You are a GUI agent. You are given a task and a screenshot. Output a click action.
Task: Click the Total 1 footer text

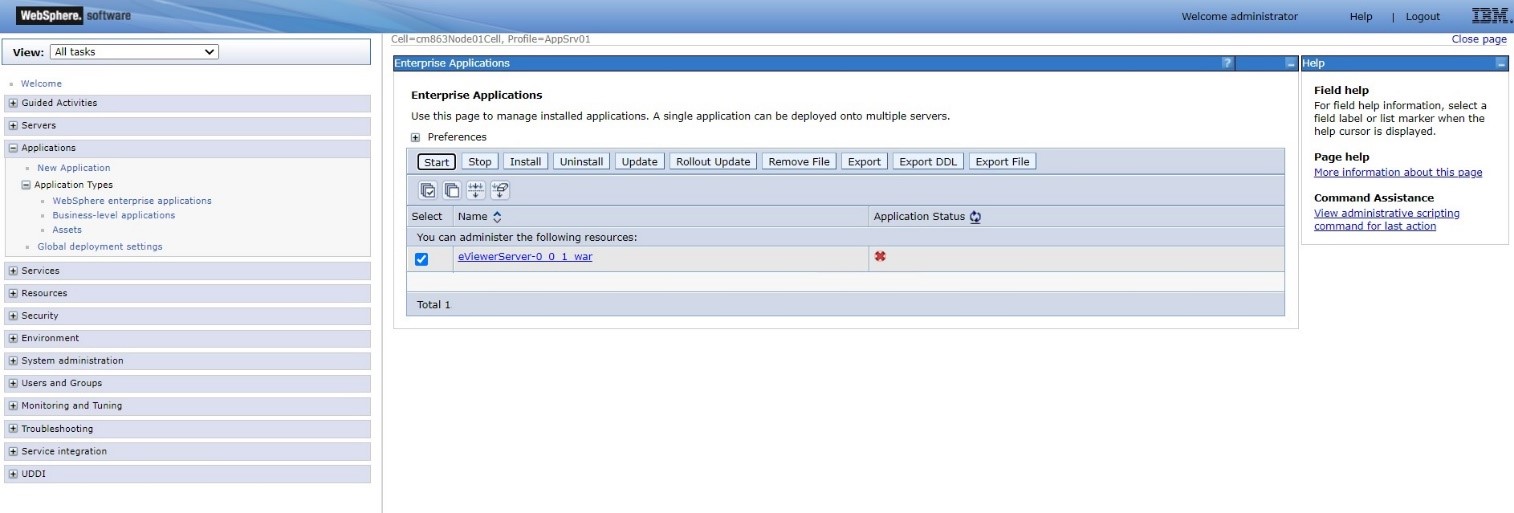tap(434, 304)
